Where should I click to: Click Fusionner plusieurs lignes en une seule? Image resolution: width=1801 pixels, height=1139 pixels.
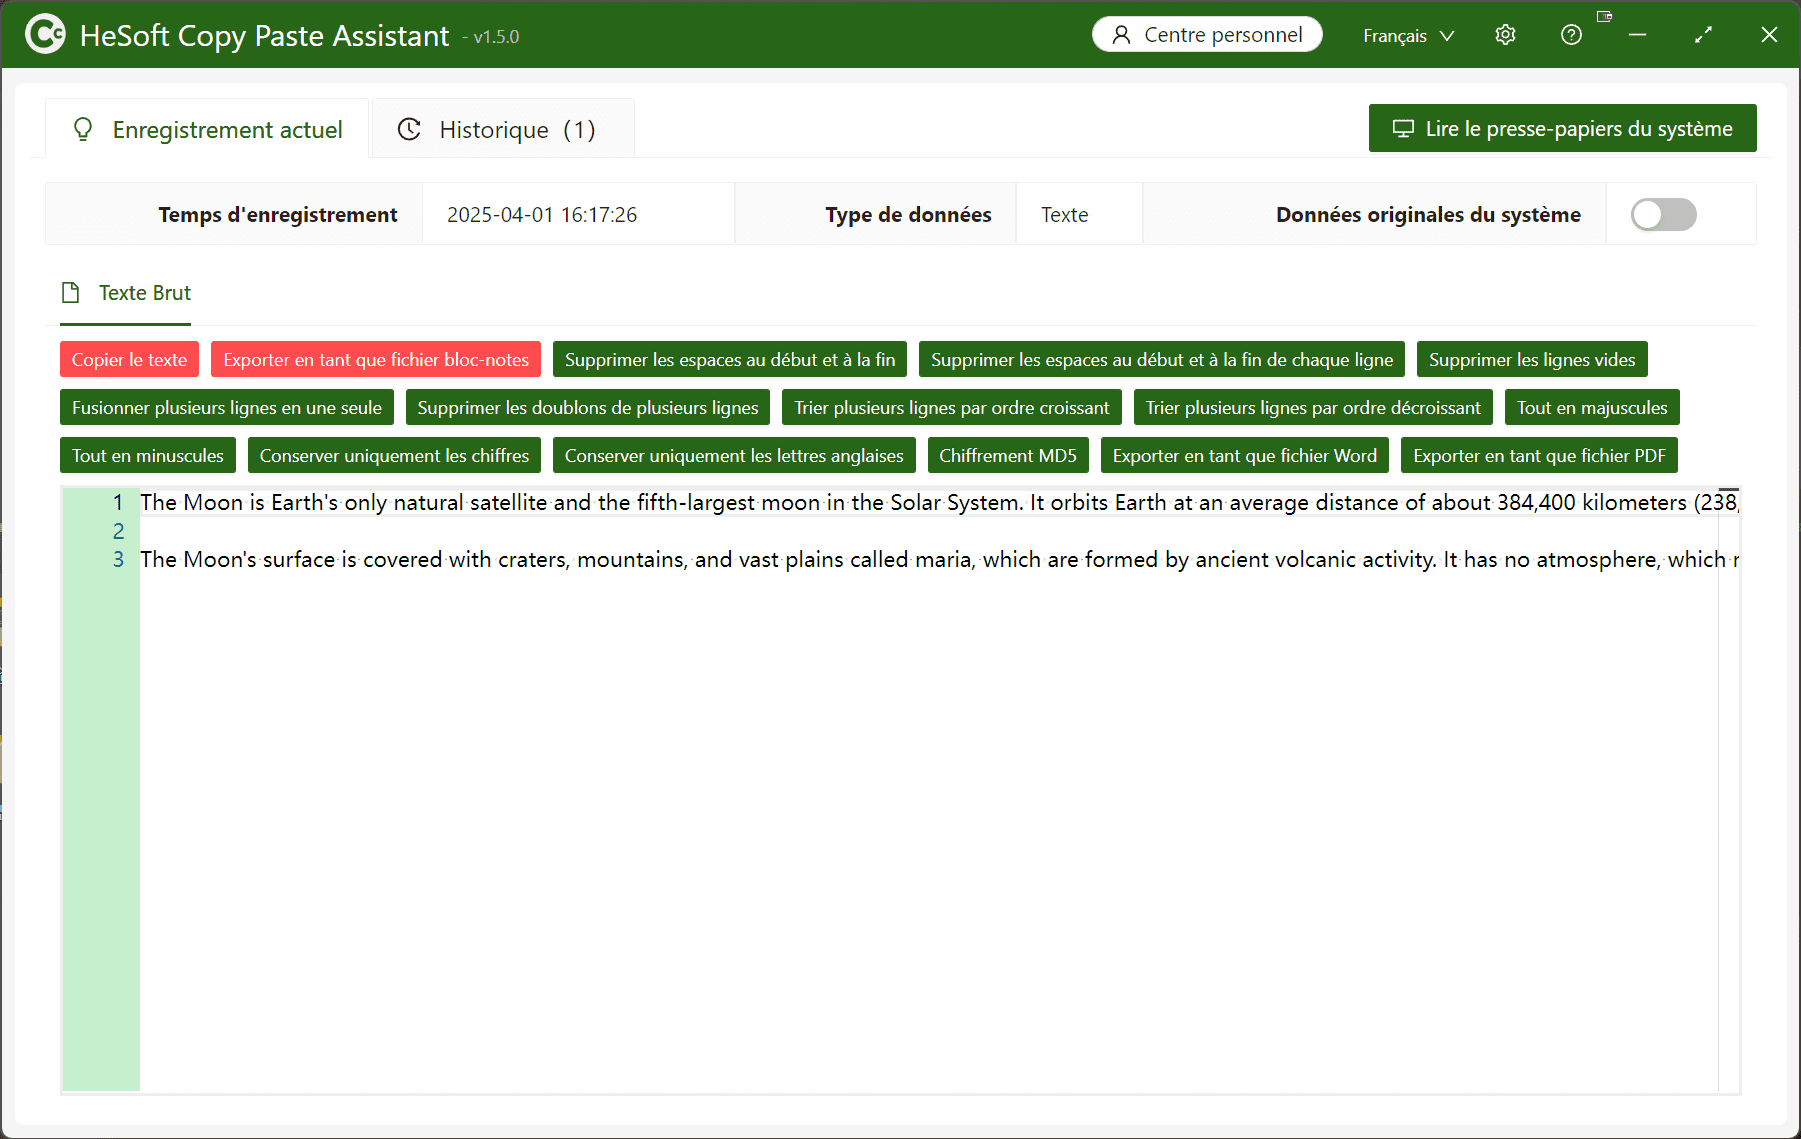(227, 407)
